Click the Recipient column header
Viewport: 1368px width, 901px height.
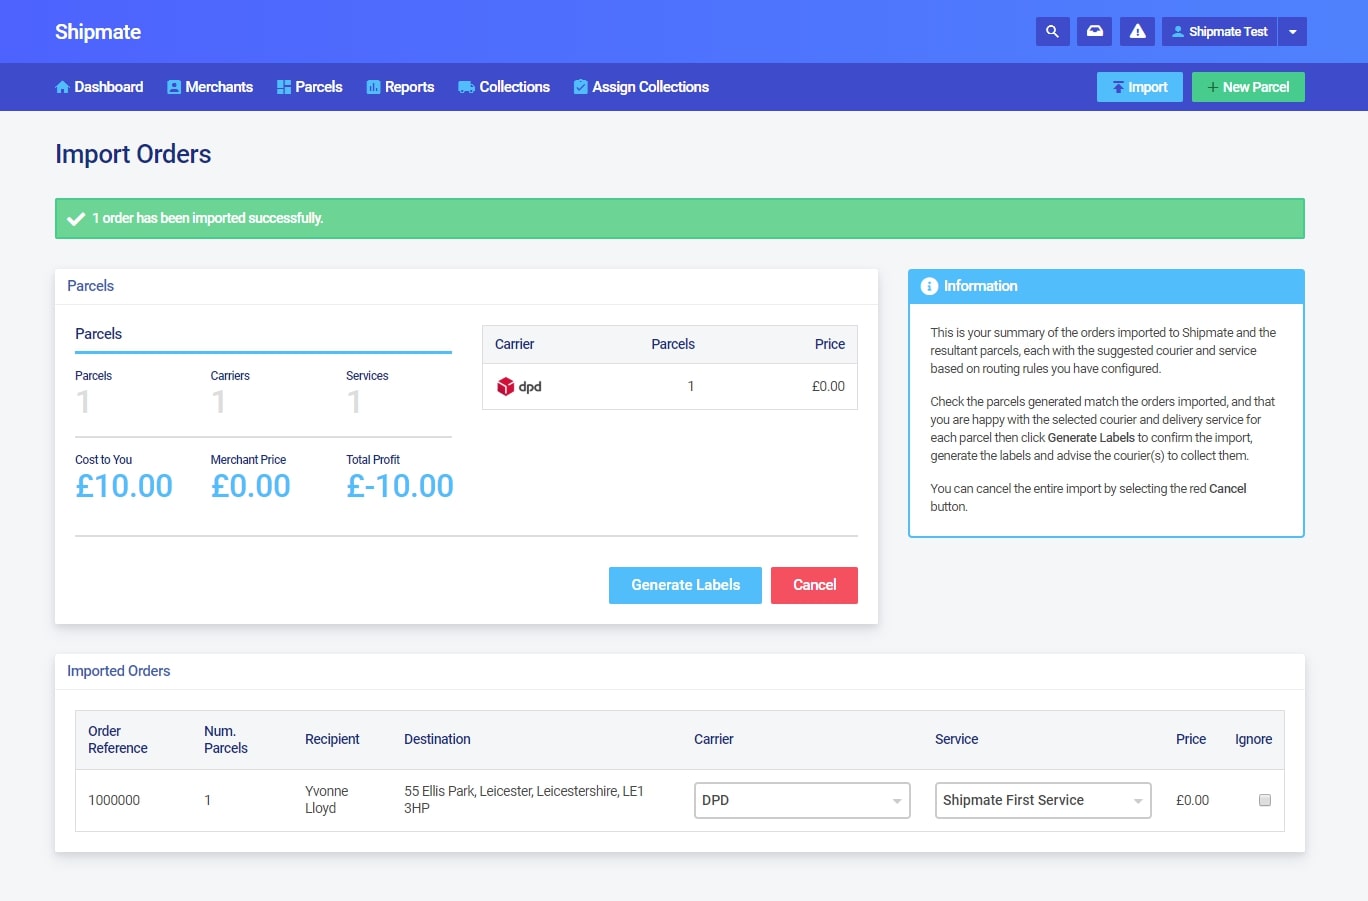pos(332,739)
